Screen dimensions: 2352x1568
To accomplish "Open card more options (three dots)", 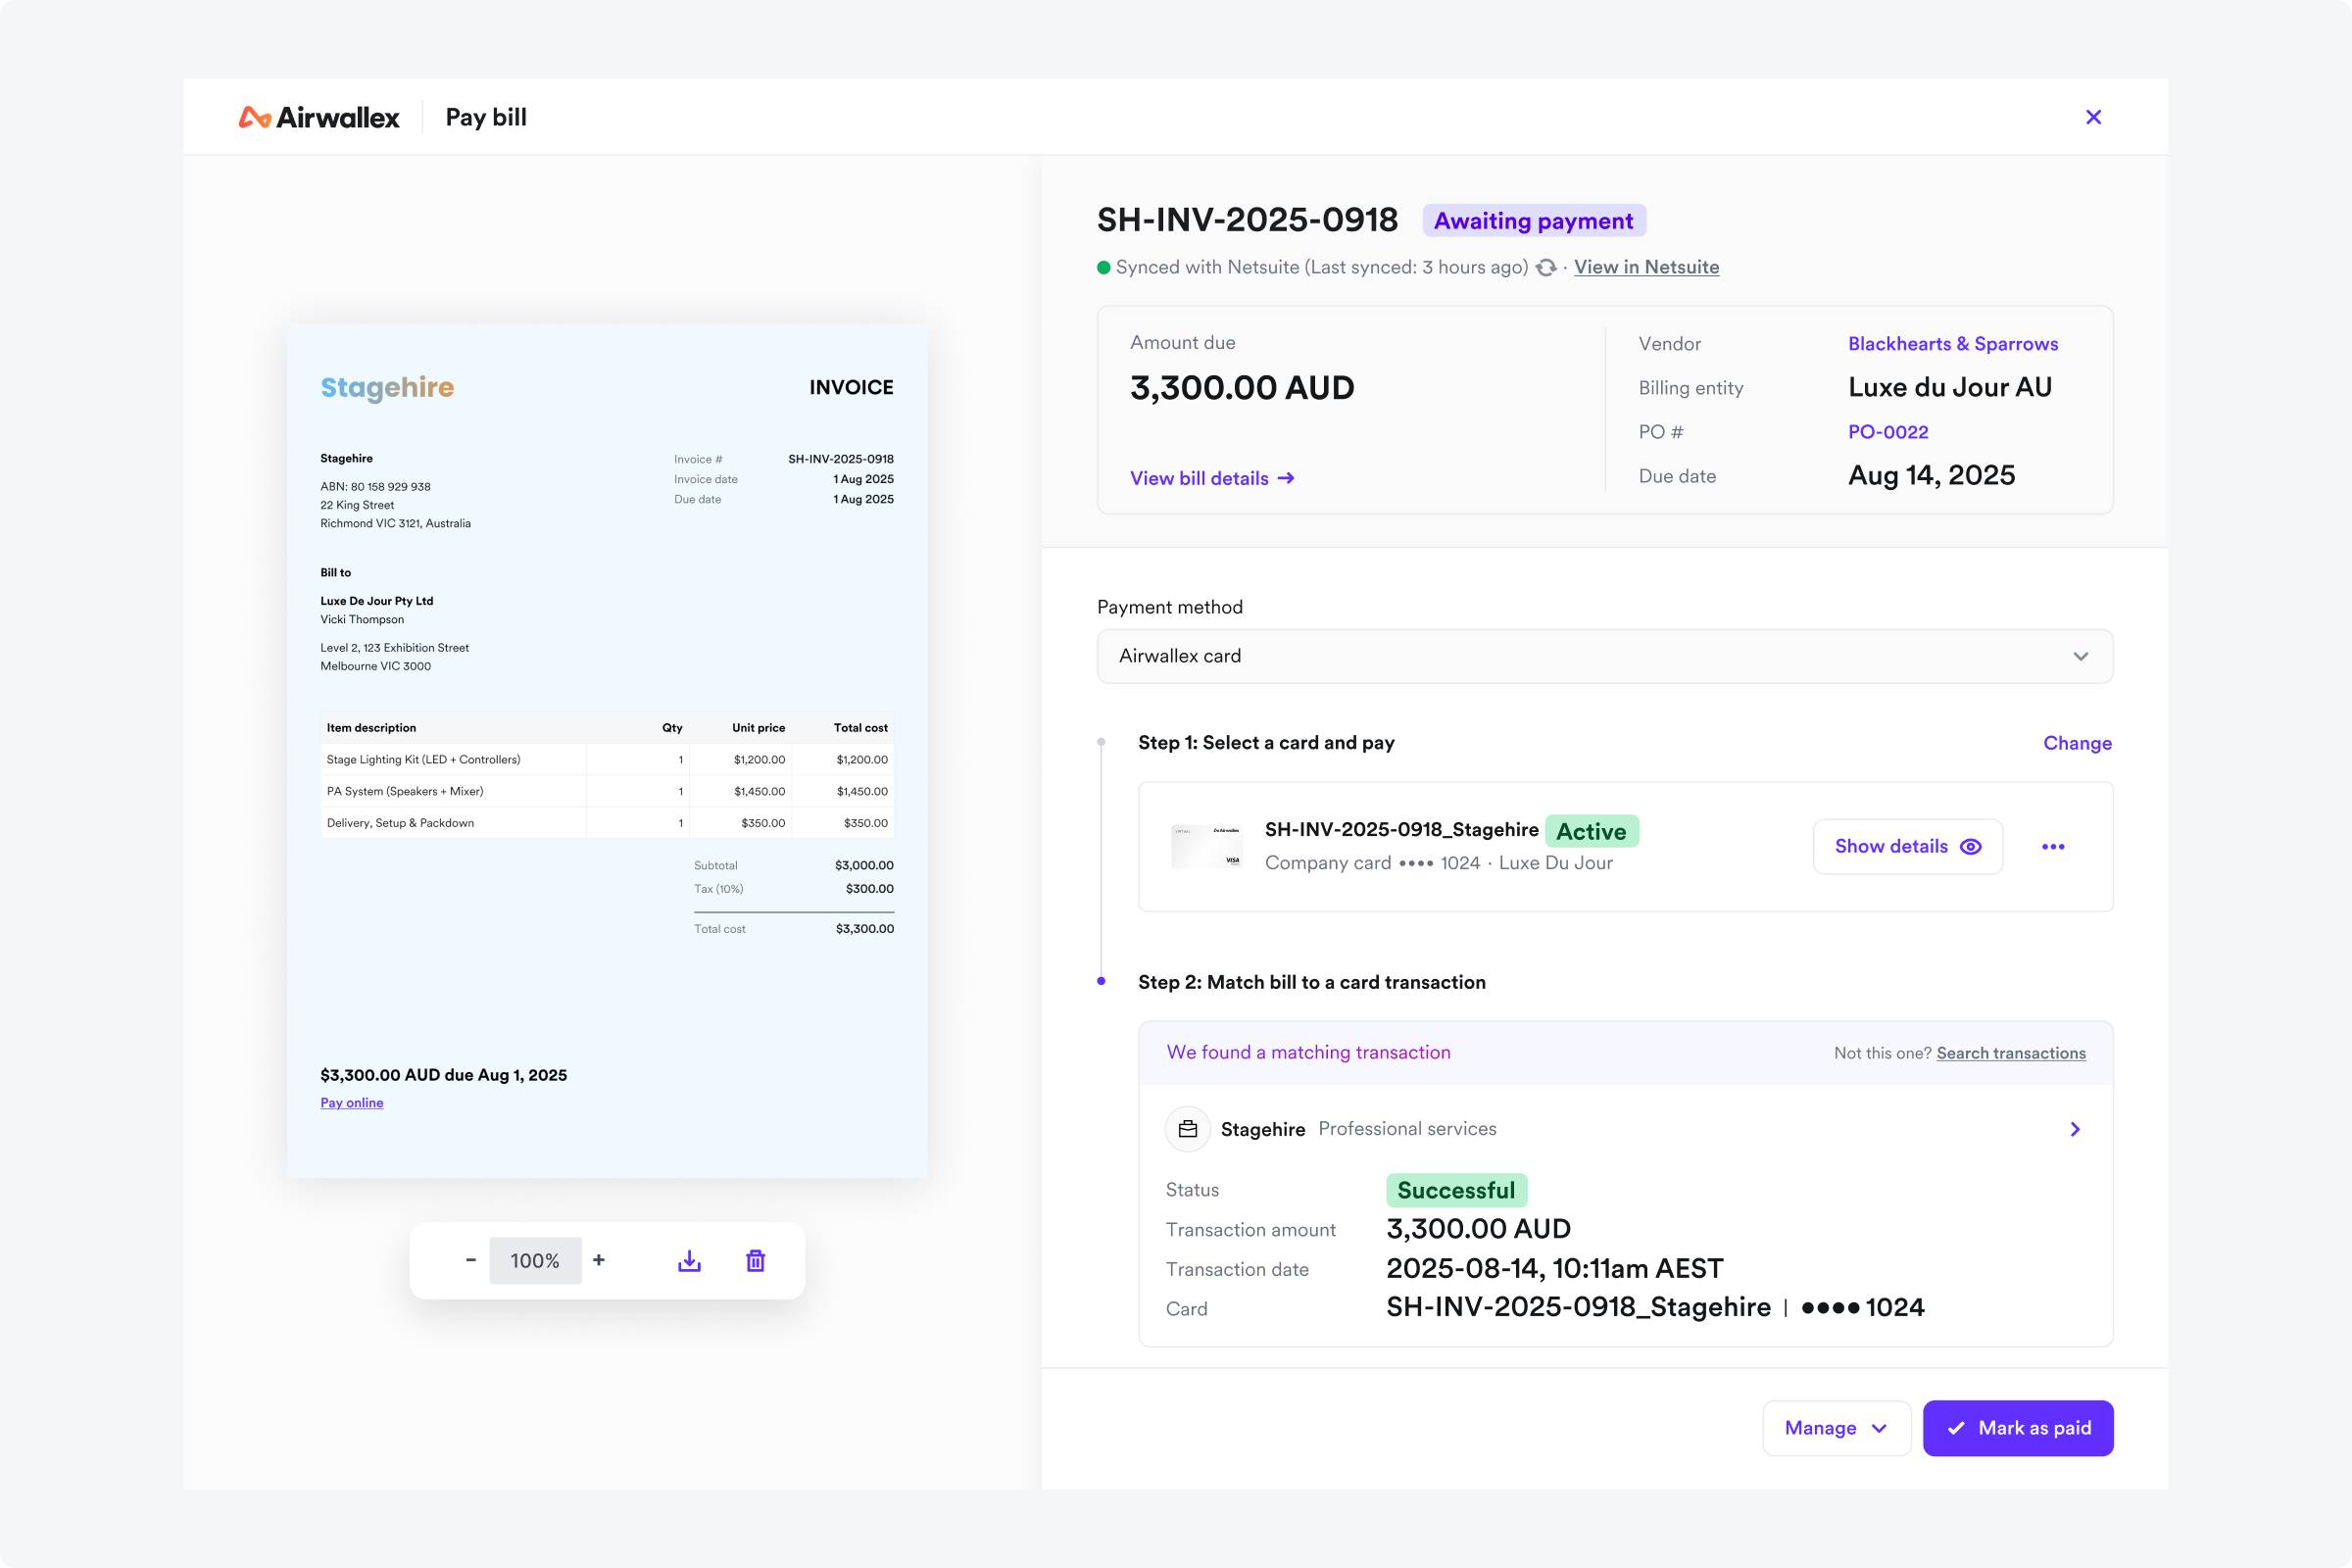I will coord(2053,847).
